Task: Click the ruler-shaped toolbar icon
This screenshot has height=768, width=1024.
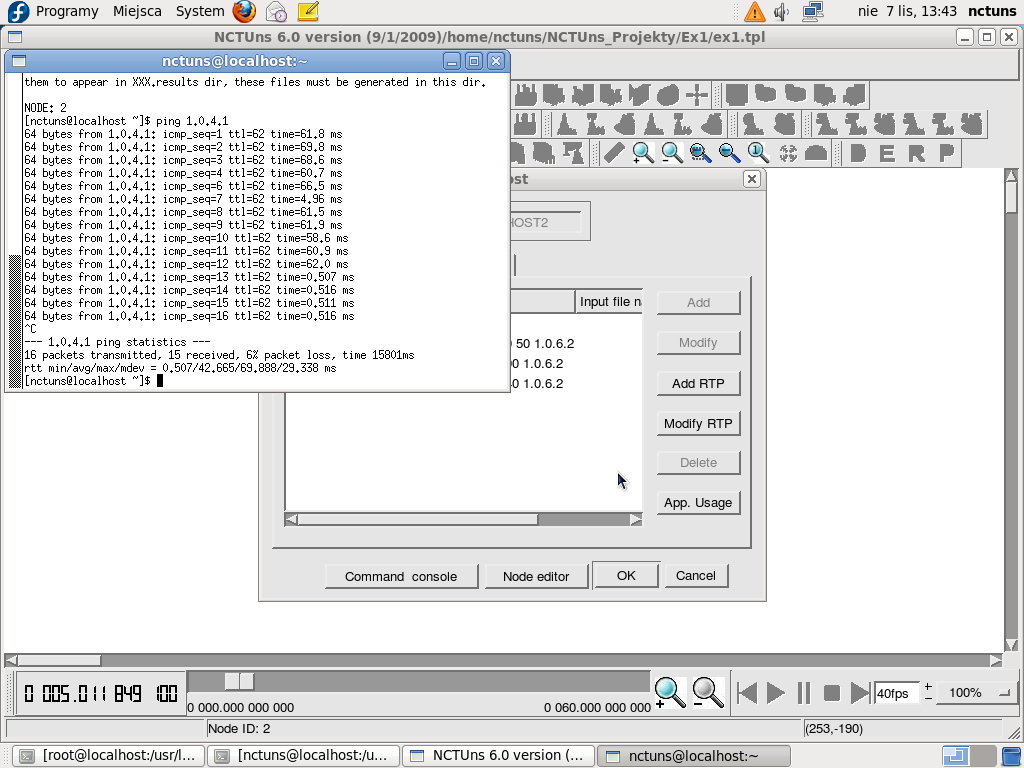Action: [x=614, y=153]
